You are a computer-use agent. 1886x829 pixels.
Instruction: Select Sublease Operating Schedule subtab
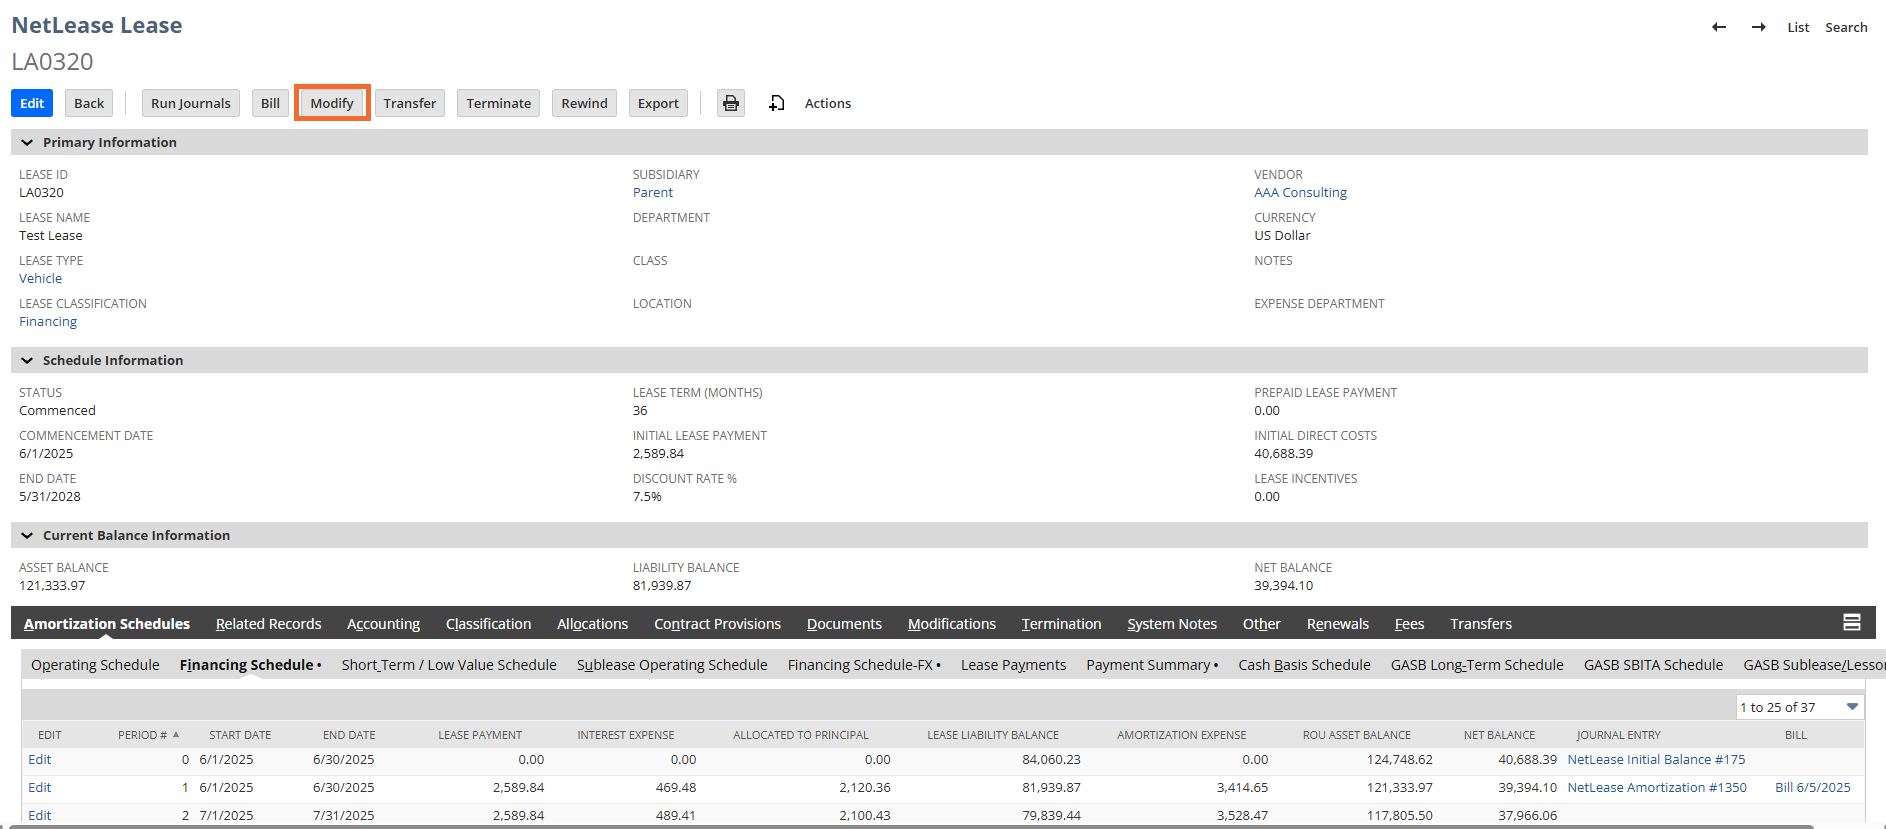672,664
